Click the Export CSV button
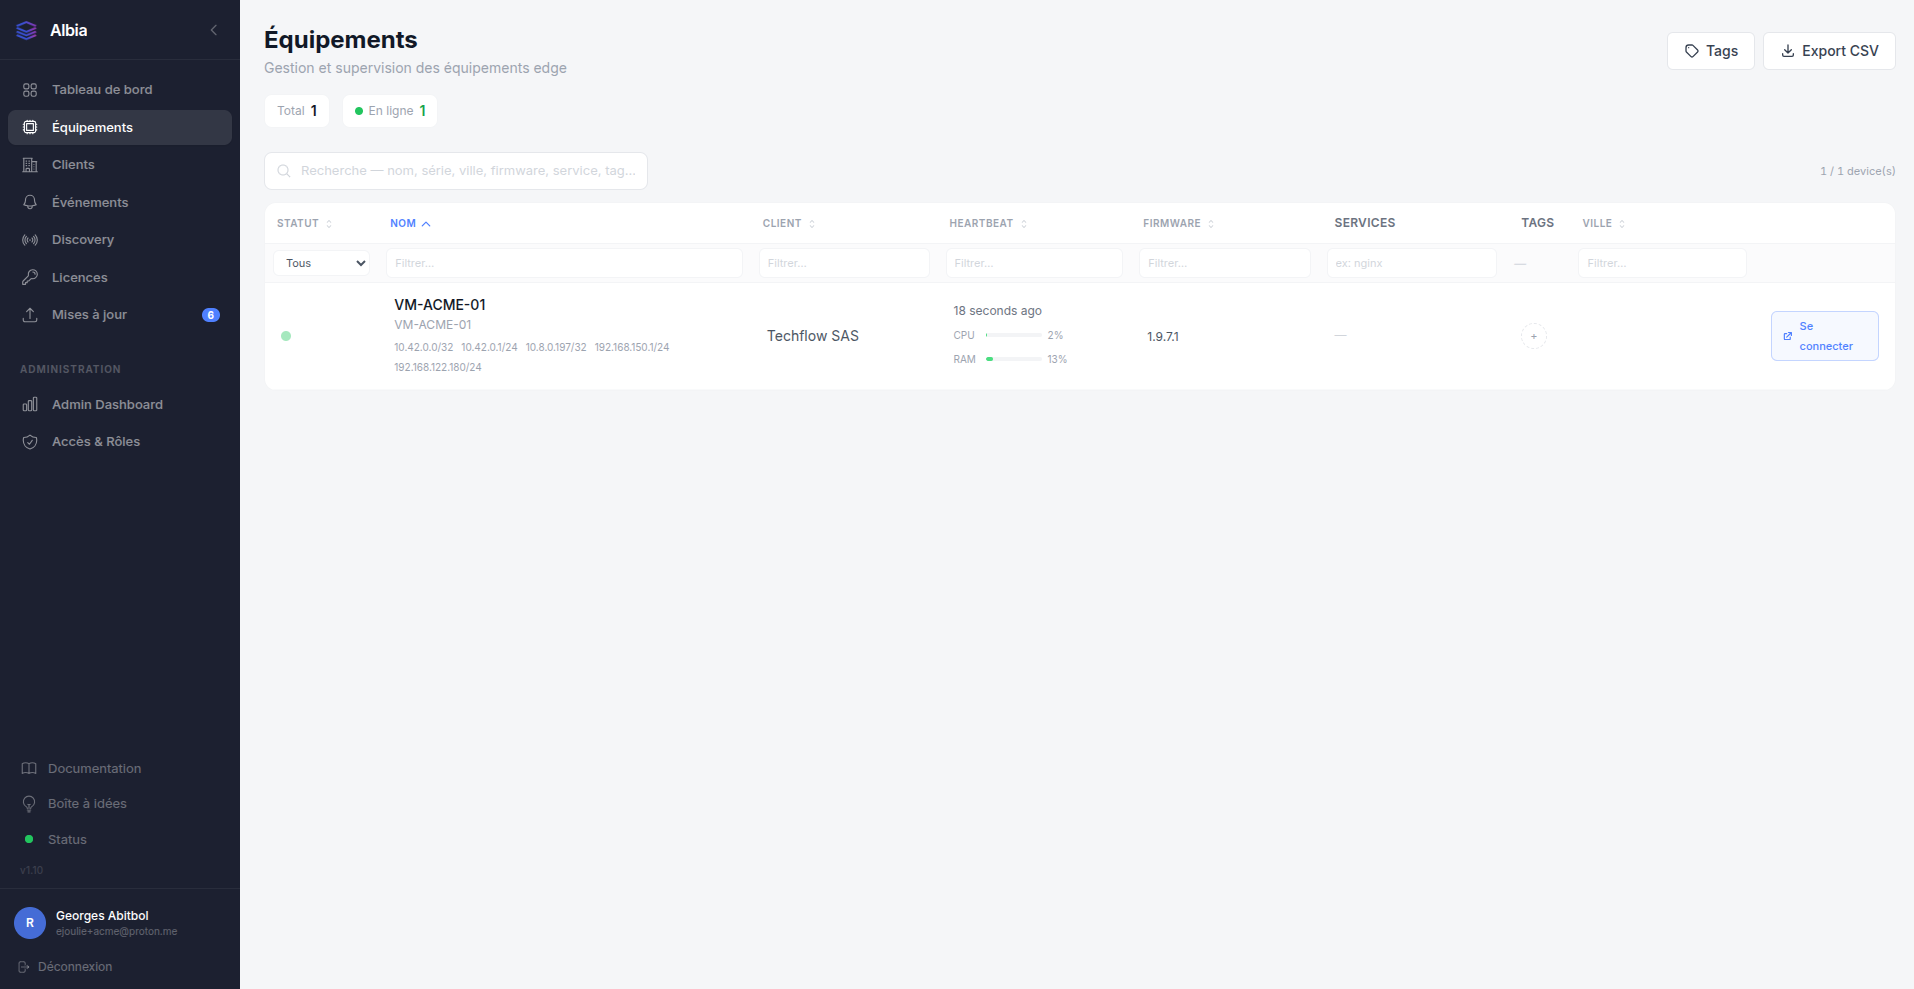 click(x=1829, y=51)
